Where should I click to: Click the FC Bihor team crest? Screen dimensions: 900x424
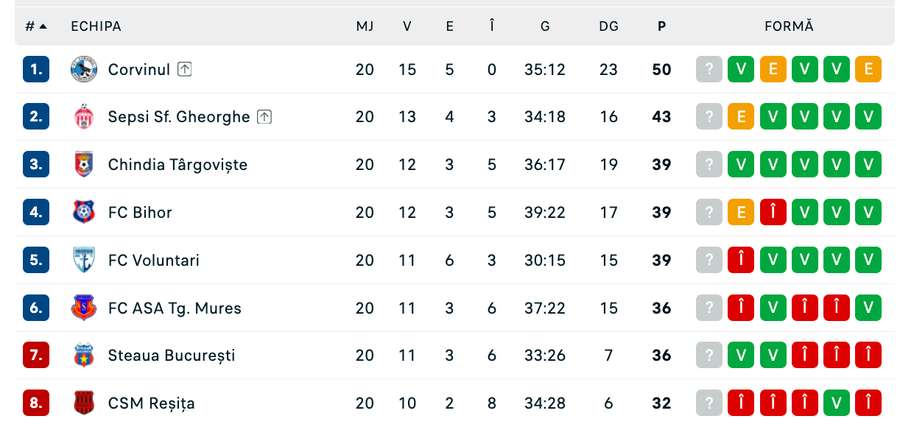tap(83, 212)
